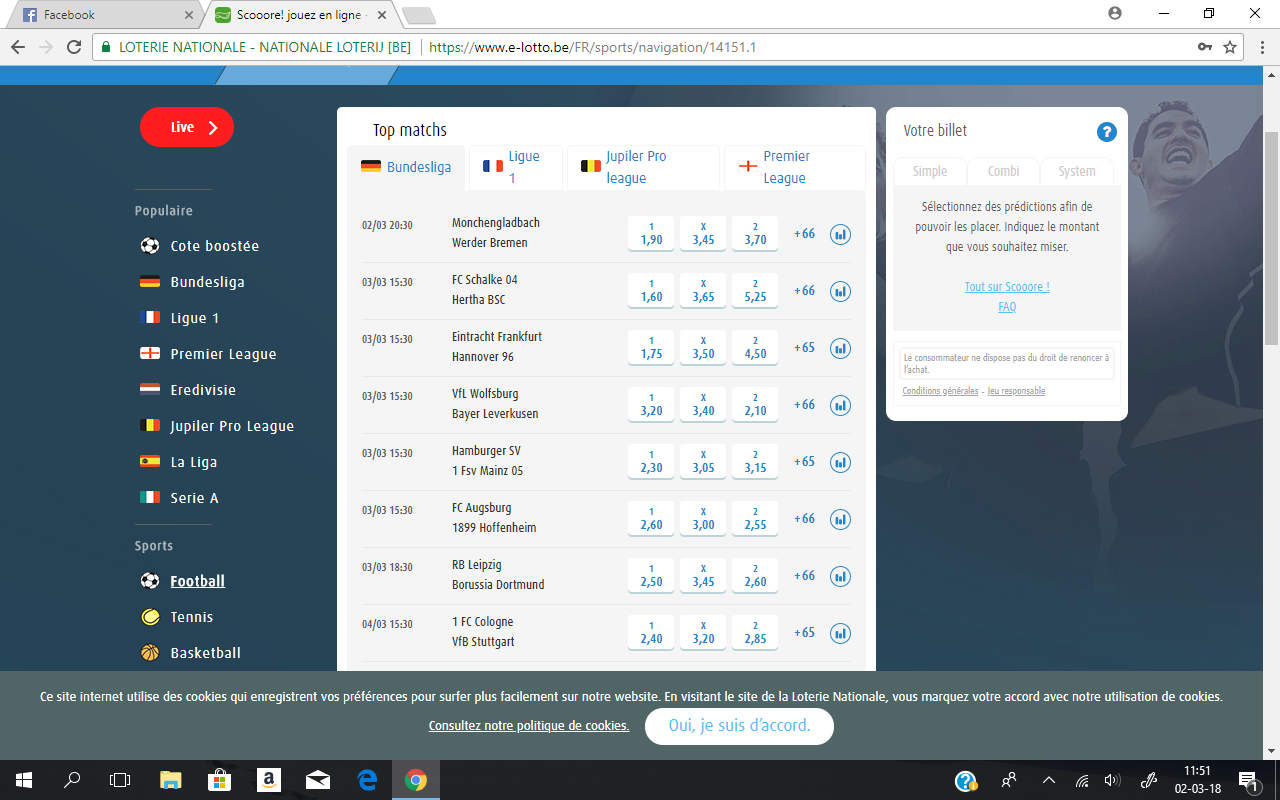Open stats icon for Monchengladbach vs Werder Bremen
This screenshot has width=1280, height=800.
tap(840, 234)
